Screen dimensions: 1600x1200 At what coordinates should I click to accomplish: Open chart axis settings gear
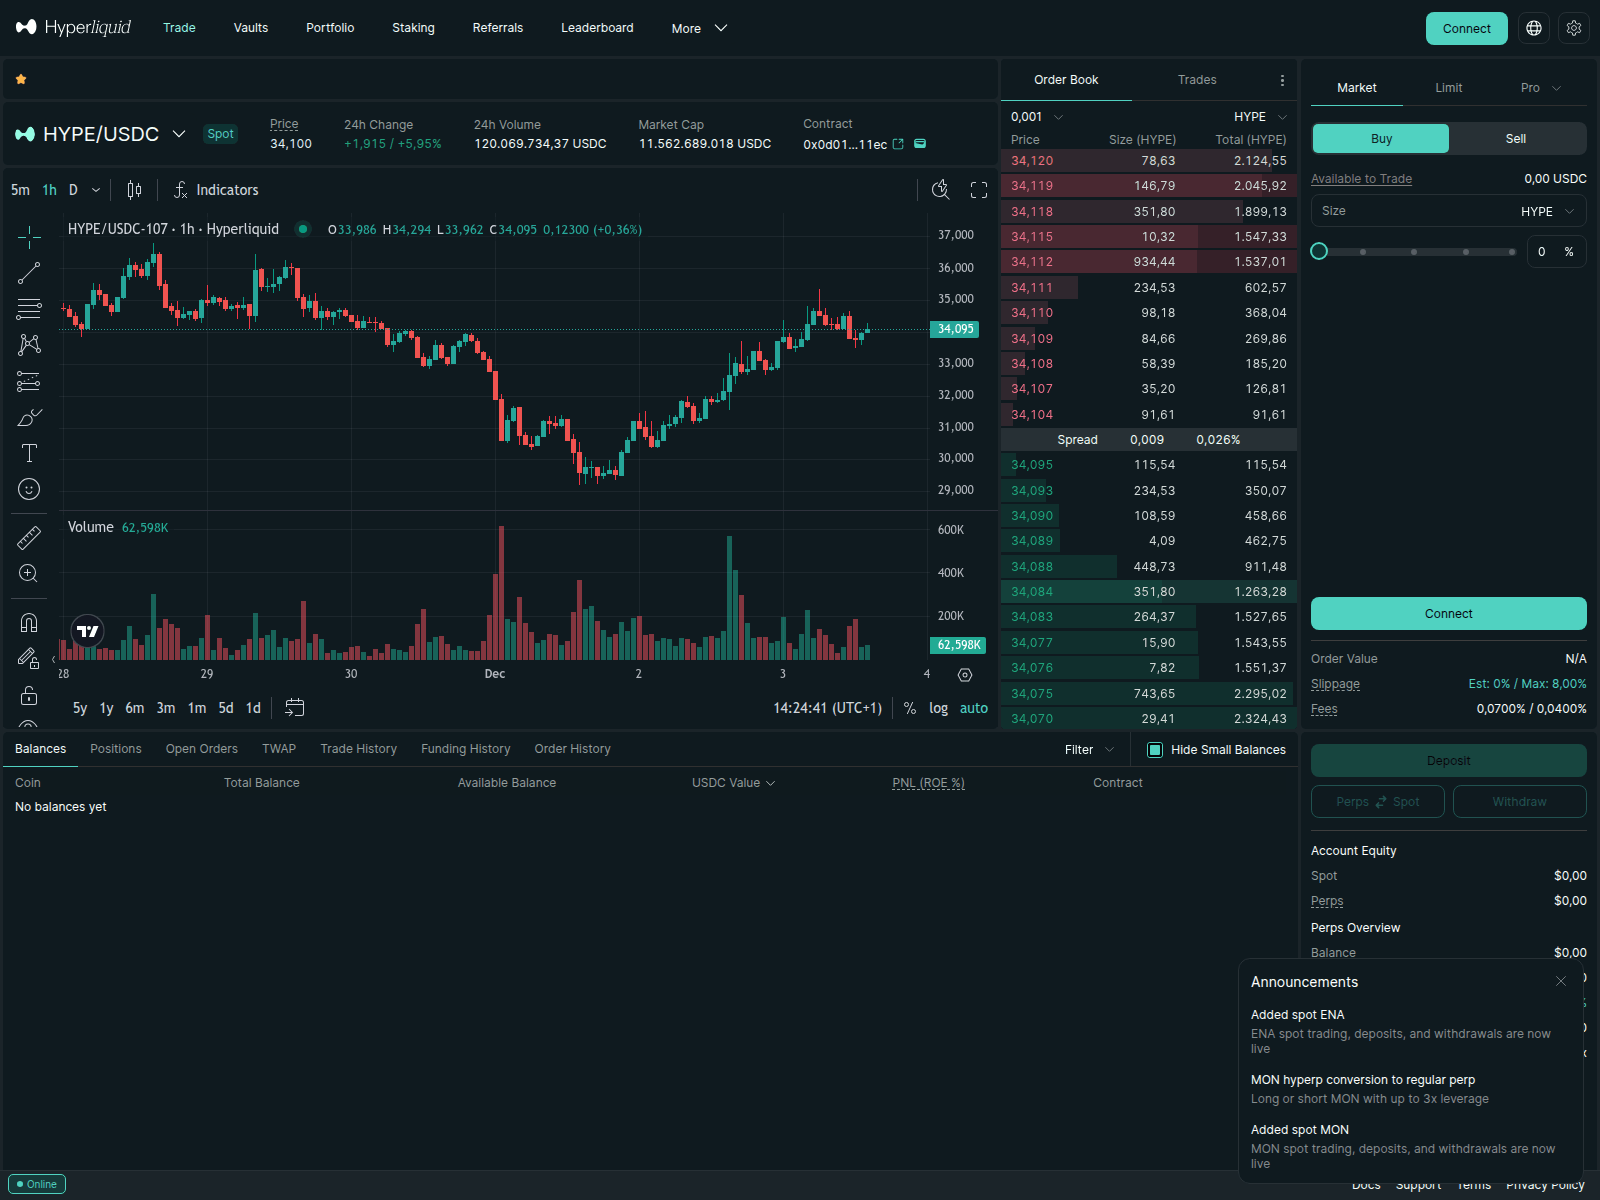pyautogui.click(x=965, y=675)
